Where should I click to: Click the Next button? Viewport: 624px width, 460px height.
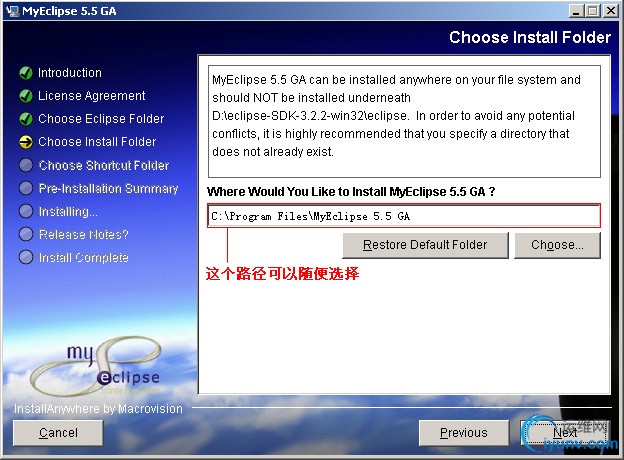(x=565, y=433)
